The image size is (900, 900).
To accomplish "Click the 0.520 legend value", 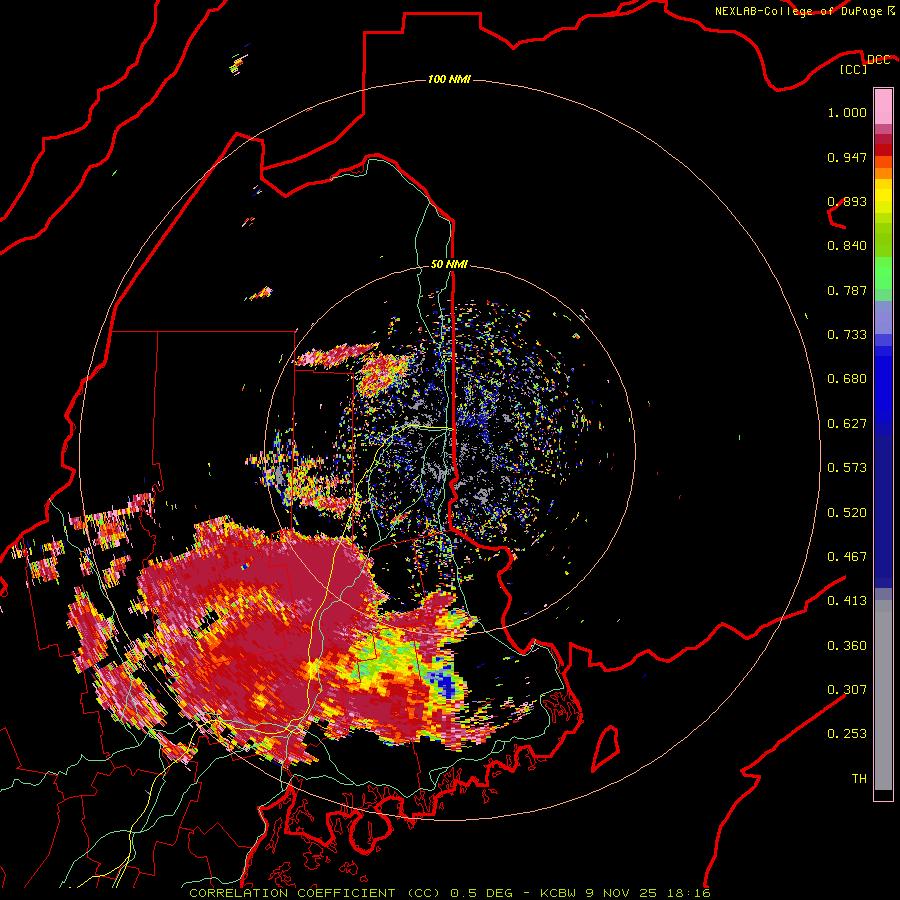I will pyautogui.click(x=847, y=513).
